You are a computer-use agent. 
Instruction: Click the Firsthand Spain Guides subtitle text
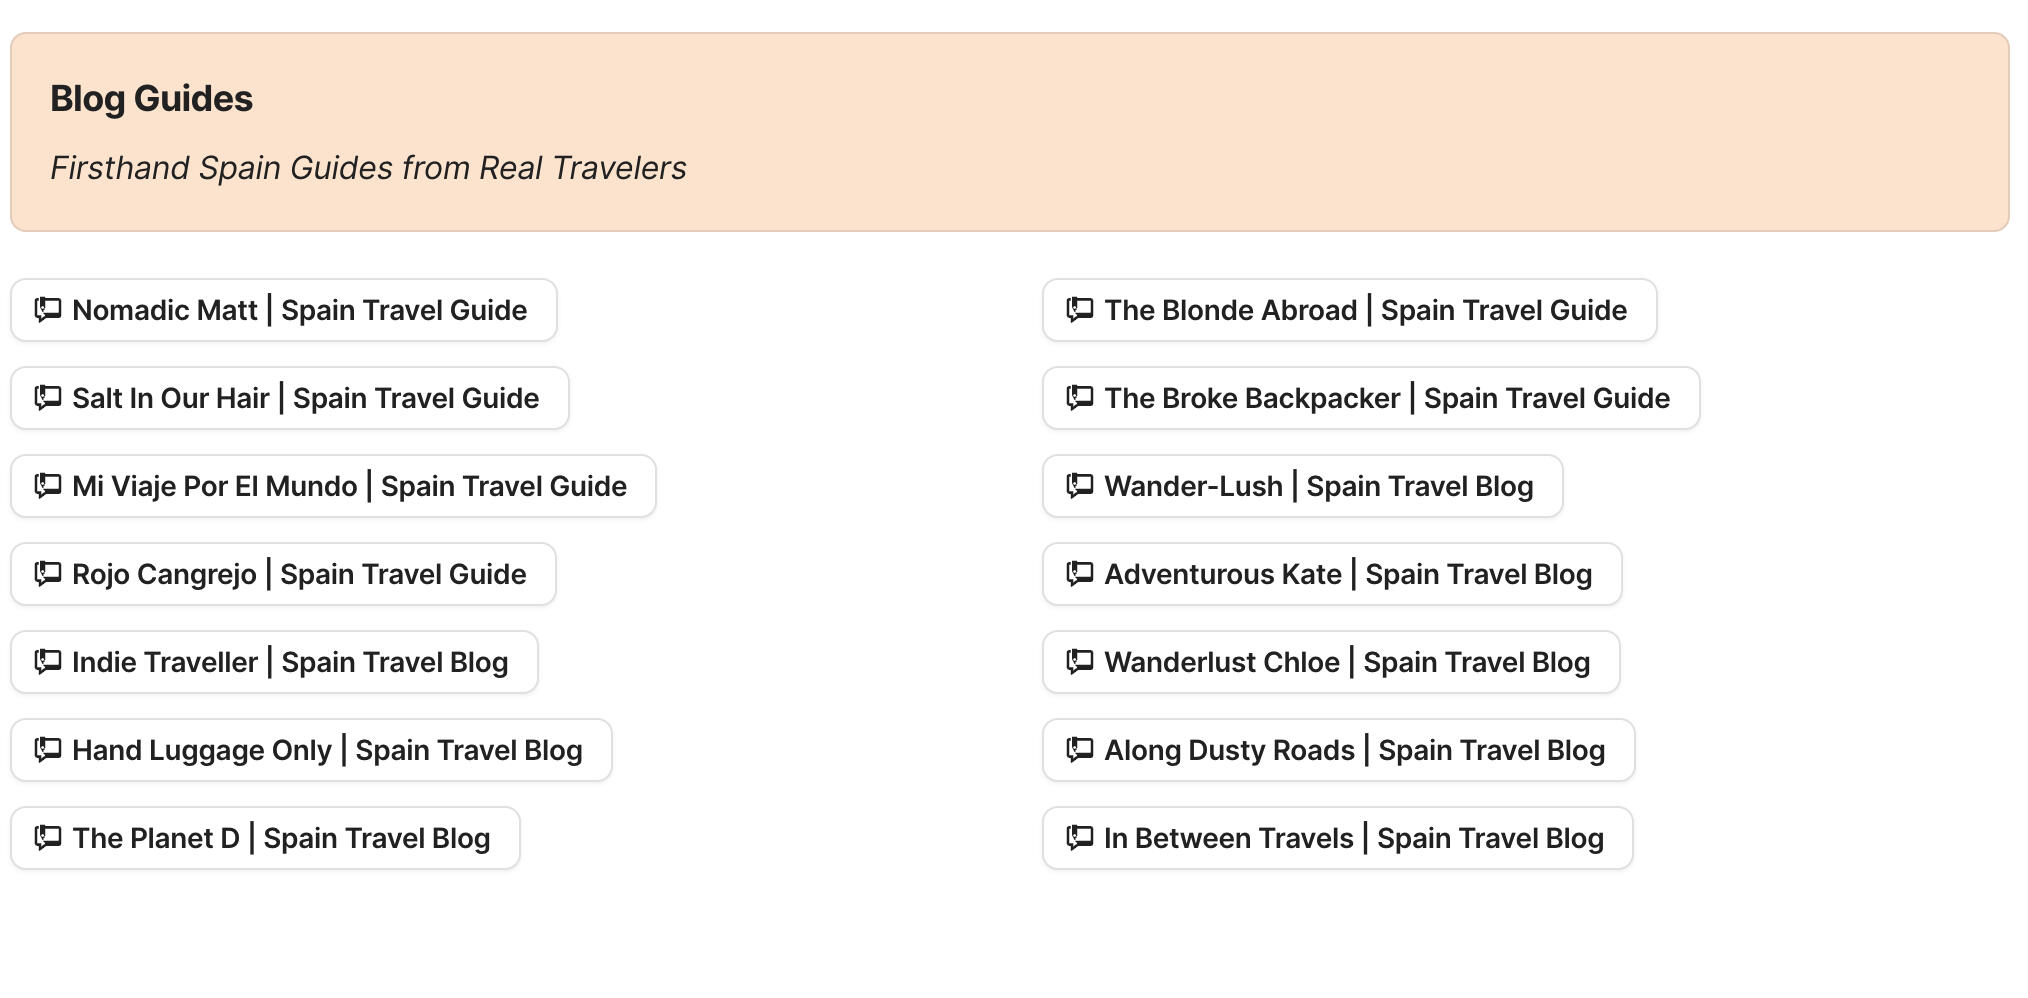click(x=369, y=169)
